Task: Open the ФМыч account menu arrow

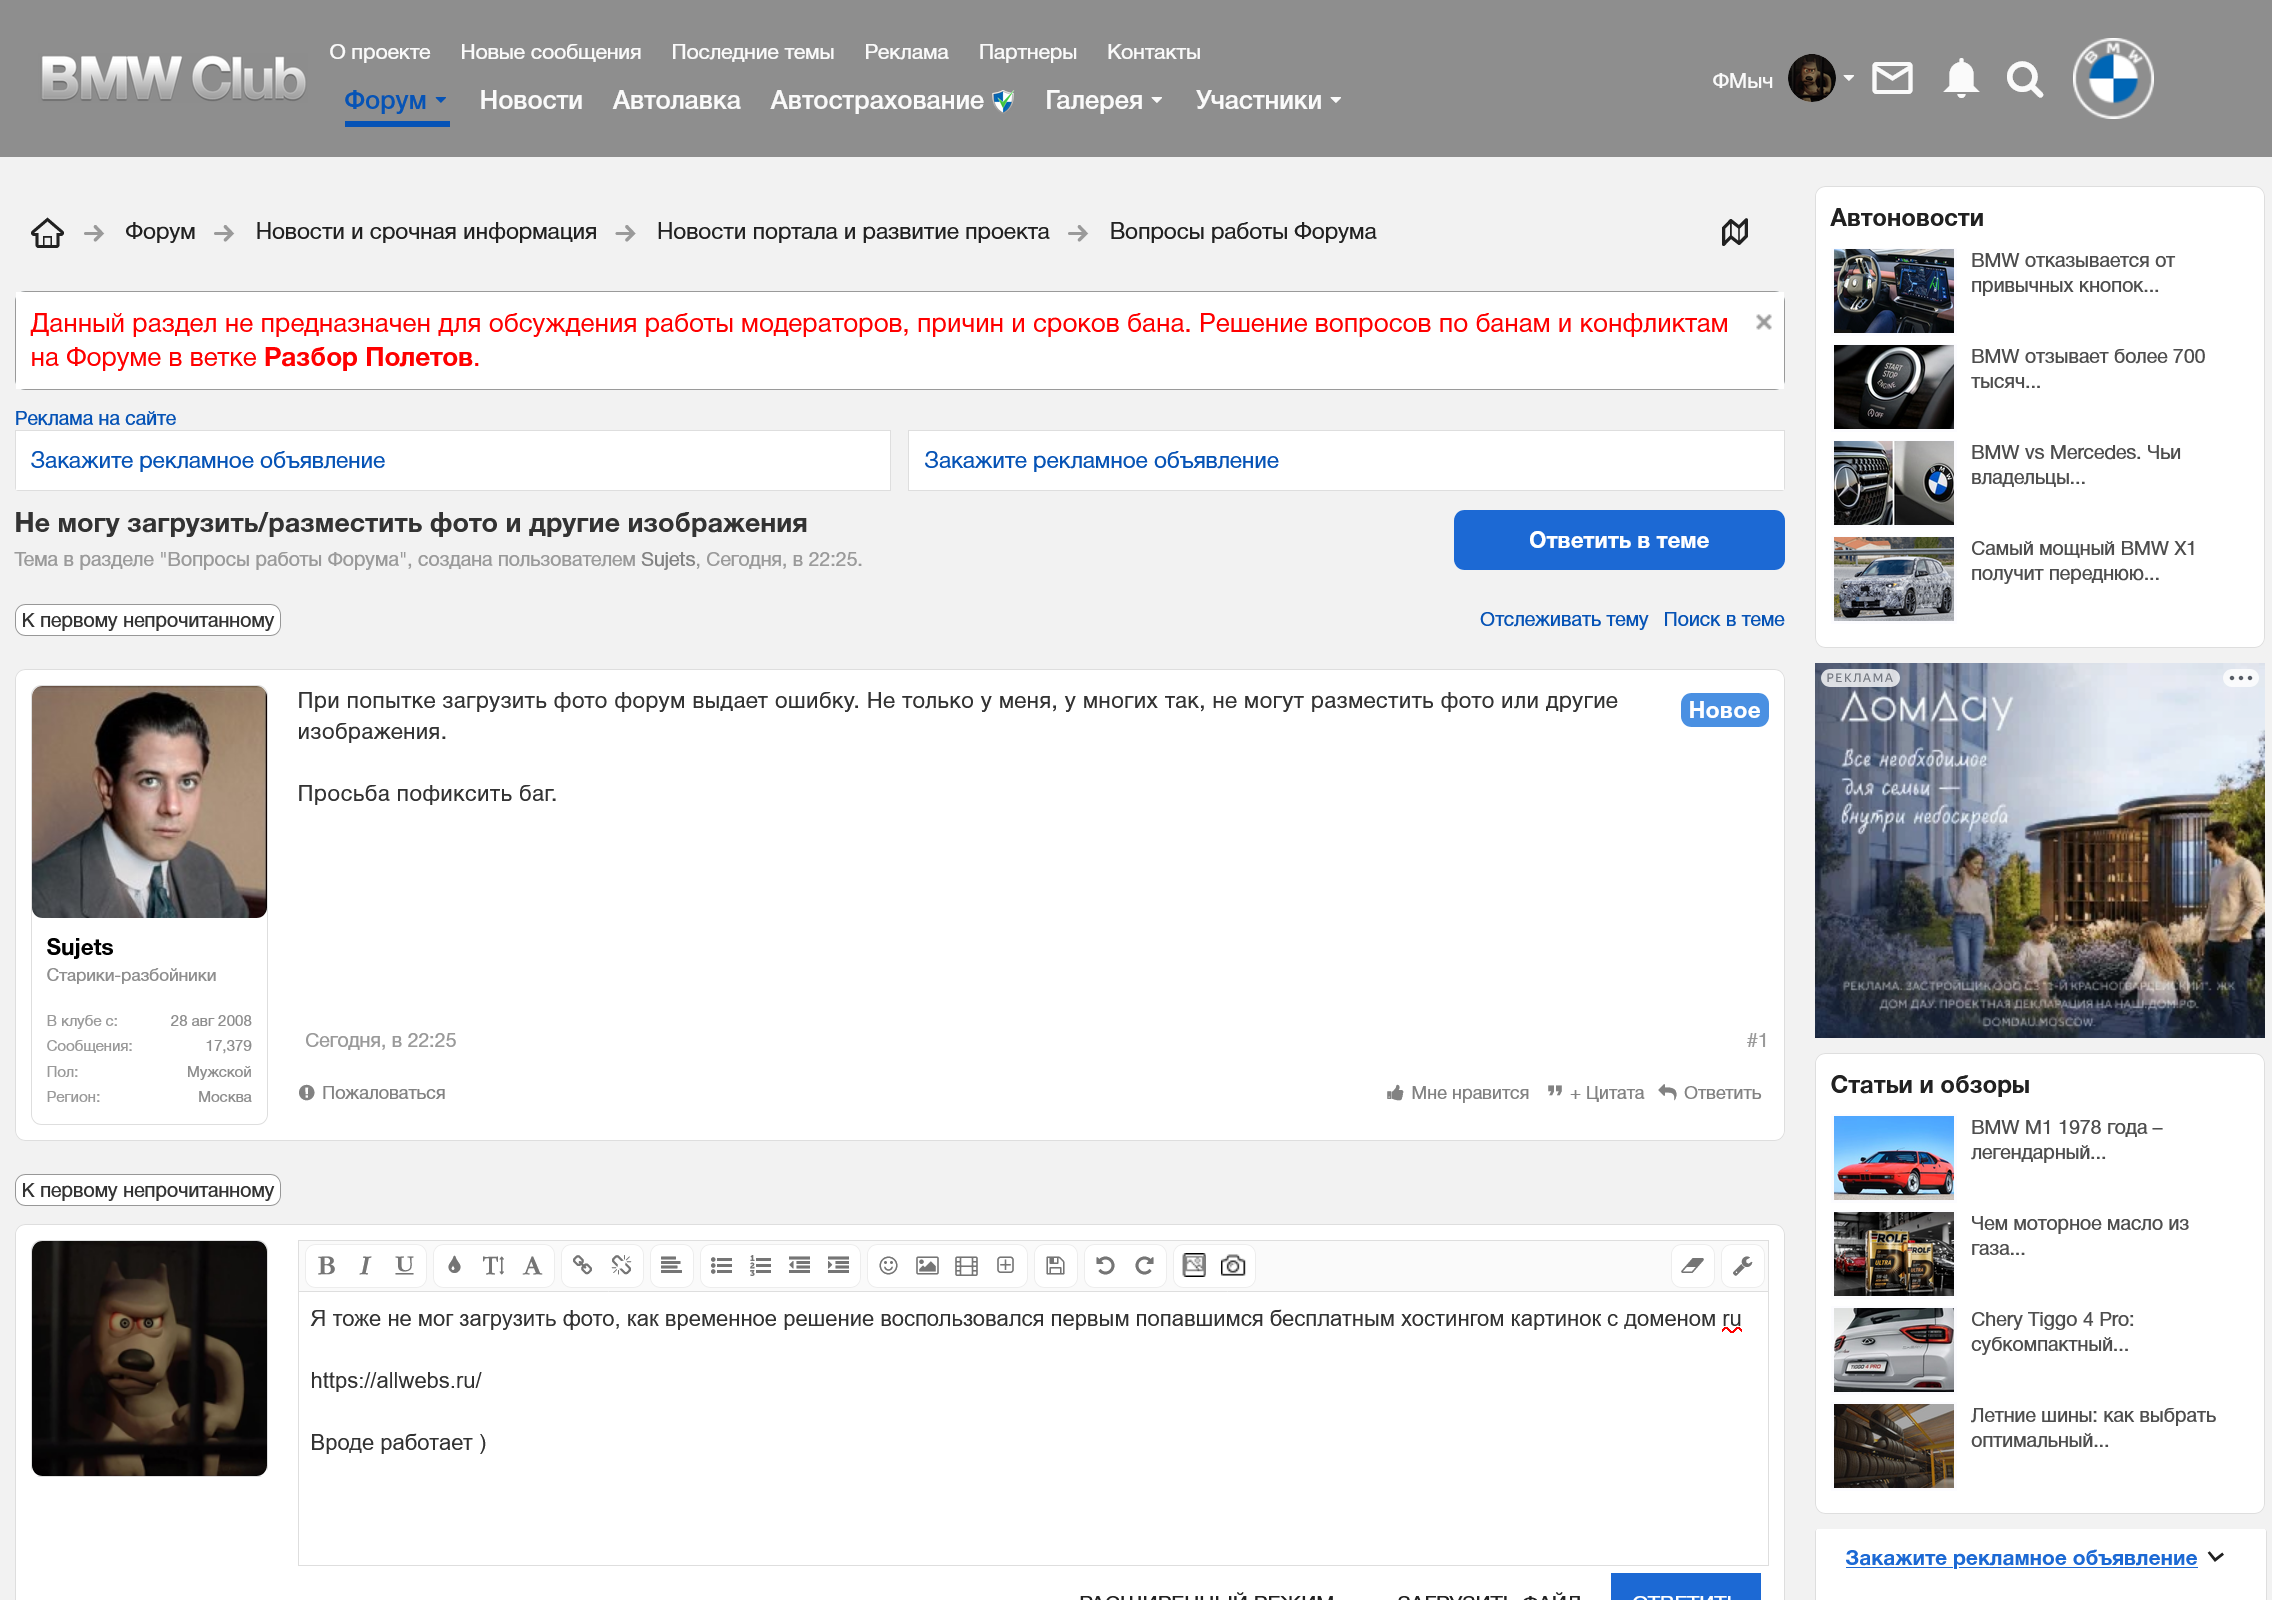Action: pyautogui.click(x=1849, y=78)
